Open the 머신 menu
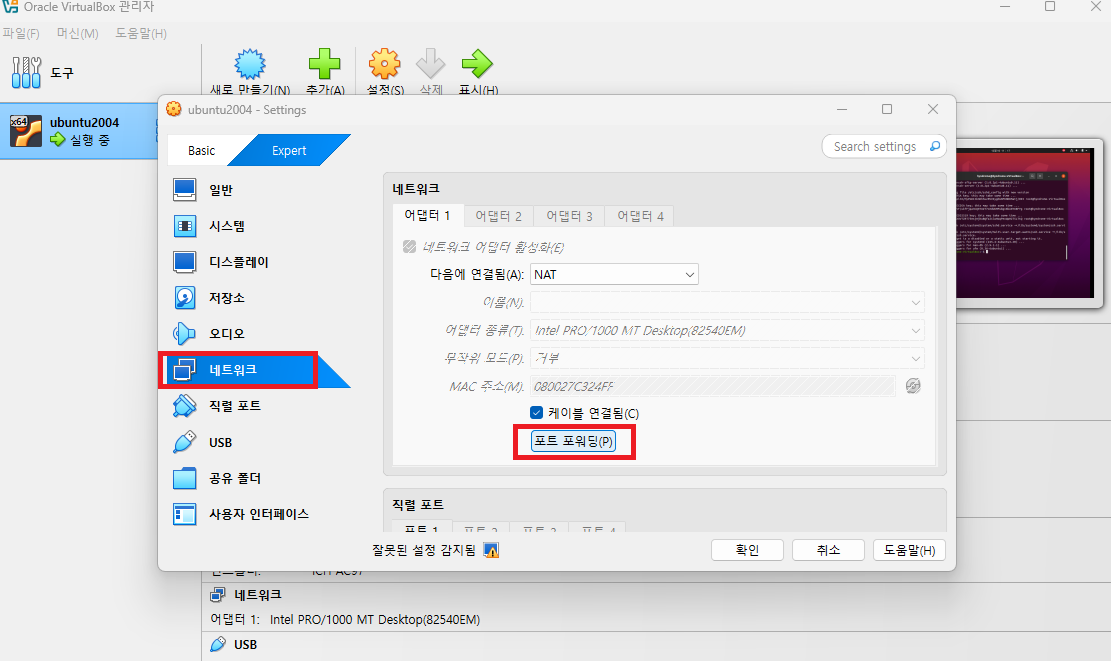1111x661 pixels. tap(77, 33)
